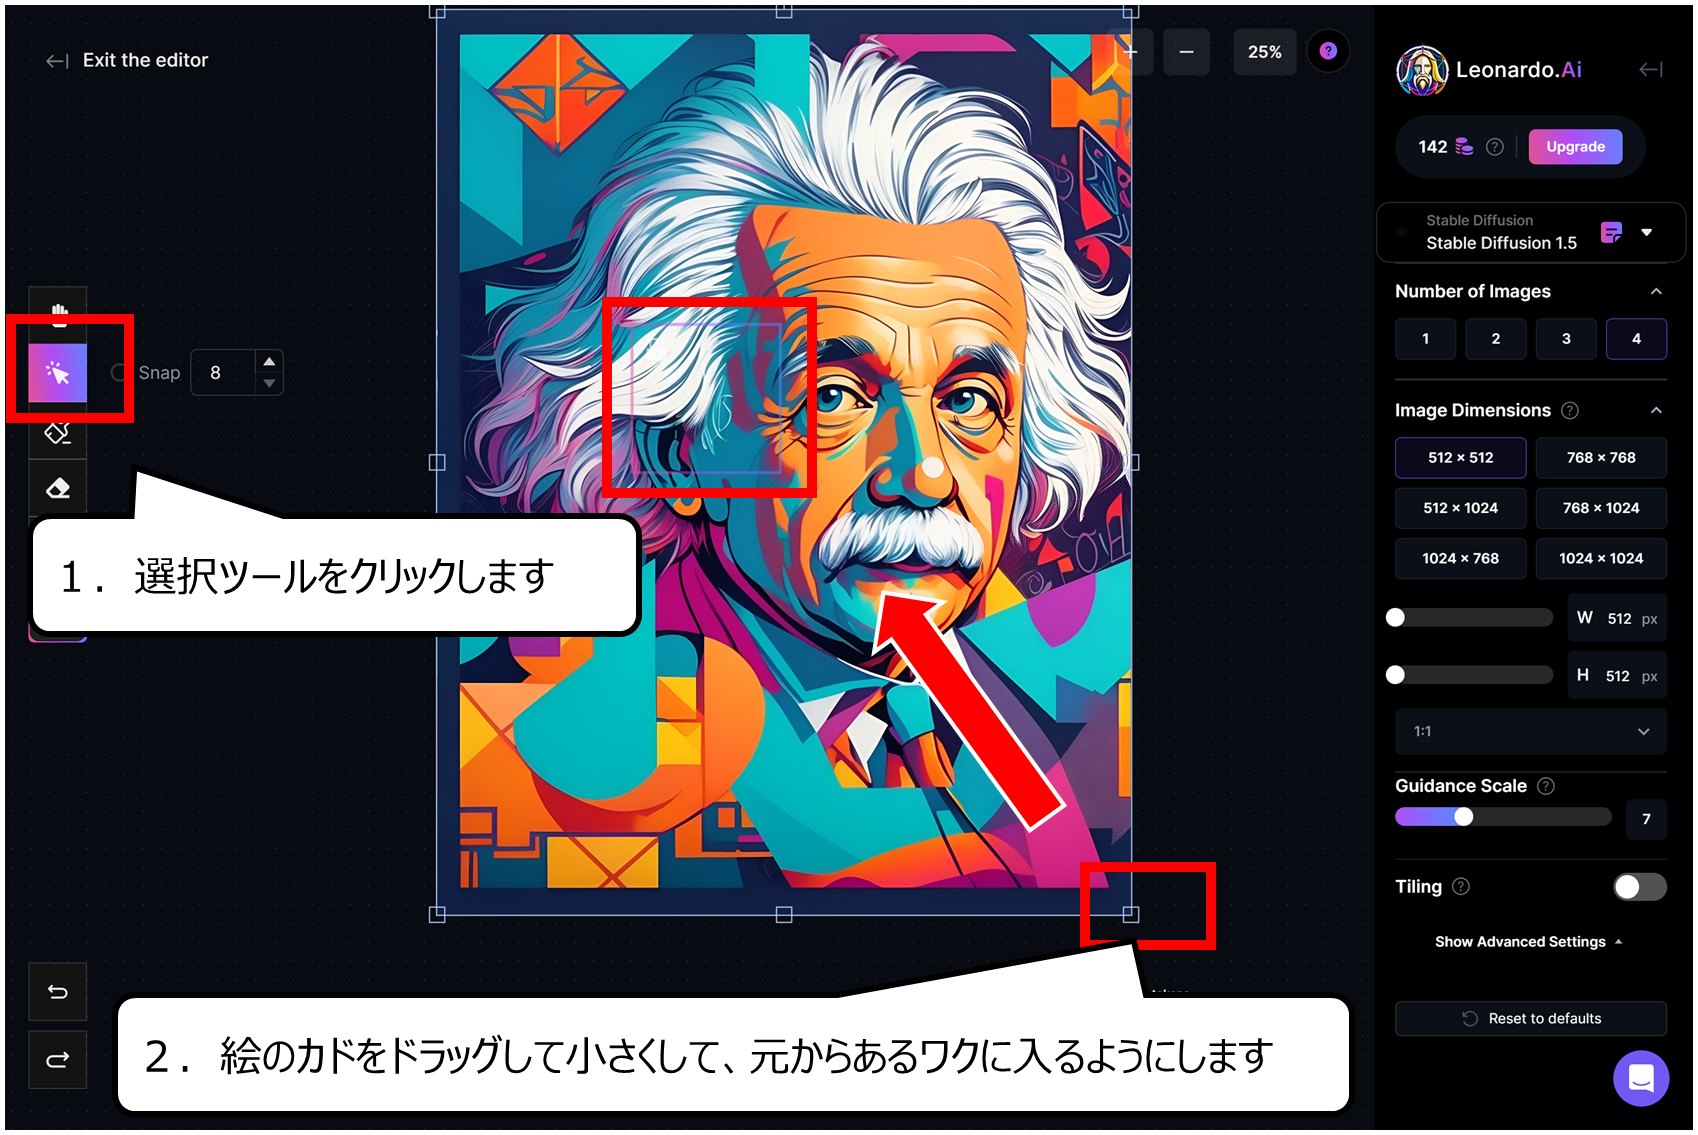Zoom out with minus button
Screen dimensions: 1698x1135
1186,52
